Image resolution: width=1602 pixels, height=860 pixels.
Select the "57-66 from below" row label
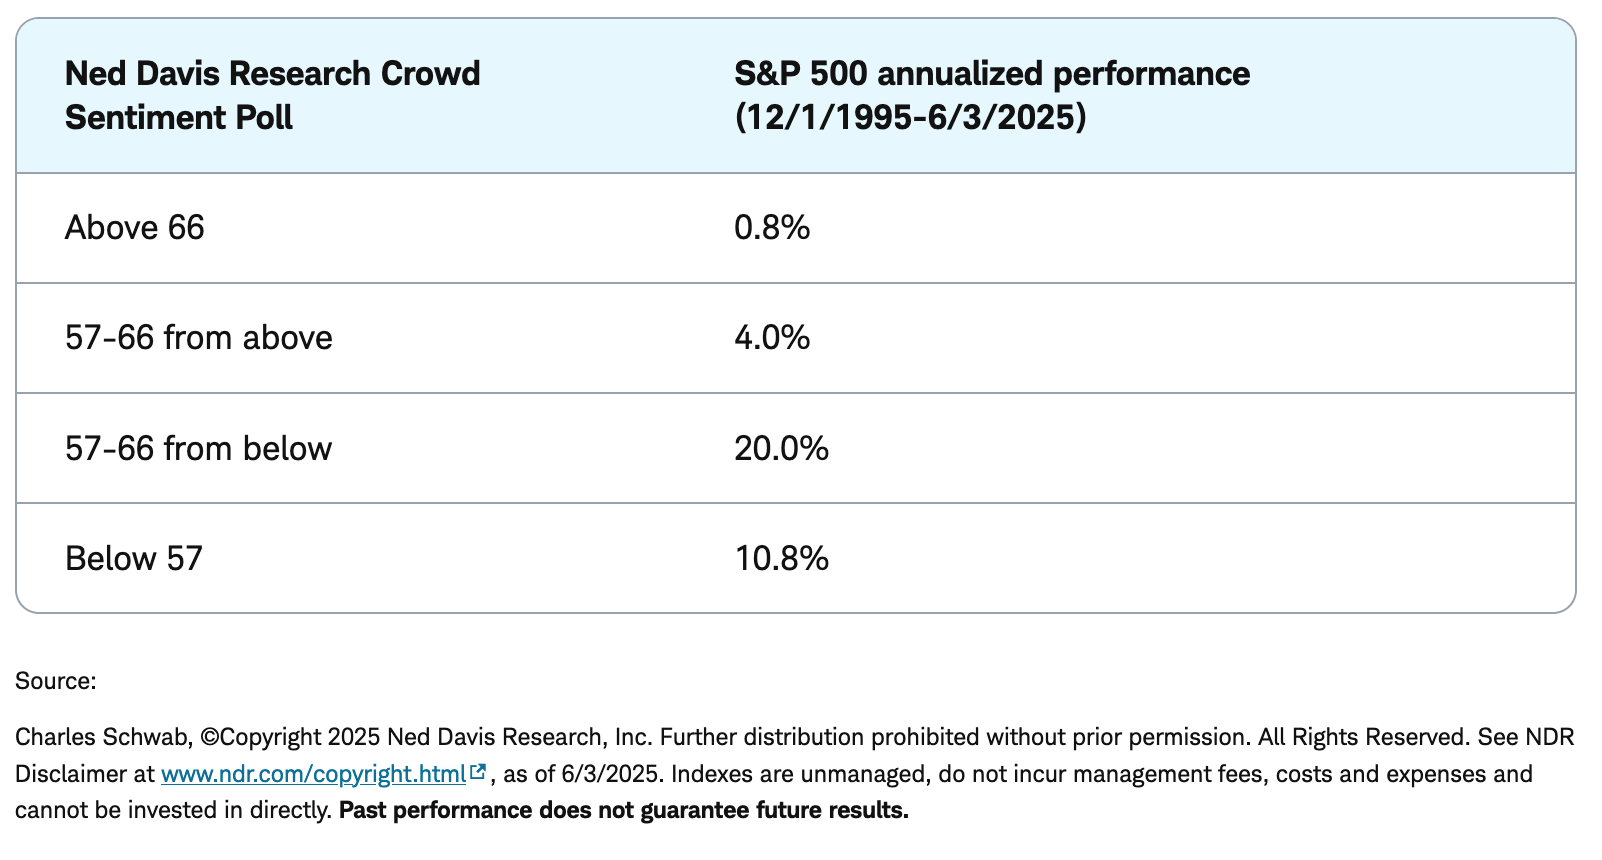pyautogui.click(x=198, y=448)
